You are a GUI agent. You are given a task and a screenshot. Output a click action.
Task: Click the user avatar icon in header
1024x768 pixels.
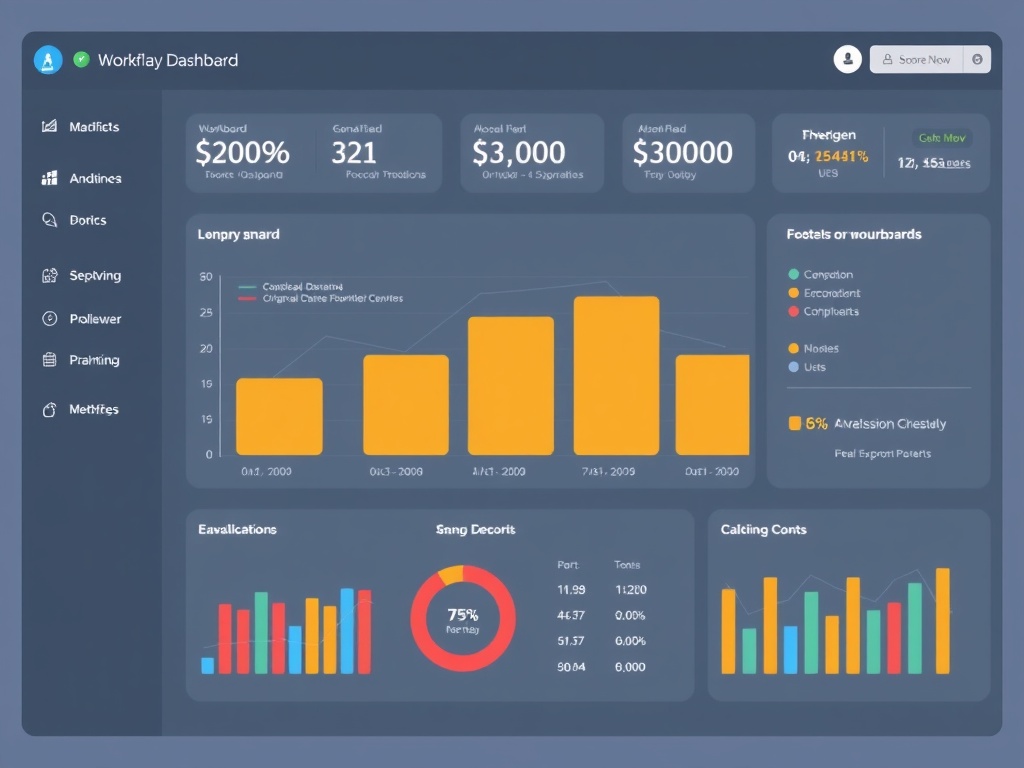[x=847, y=59]
